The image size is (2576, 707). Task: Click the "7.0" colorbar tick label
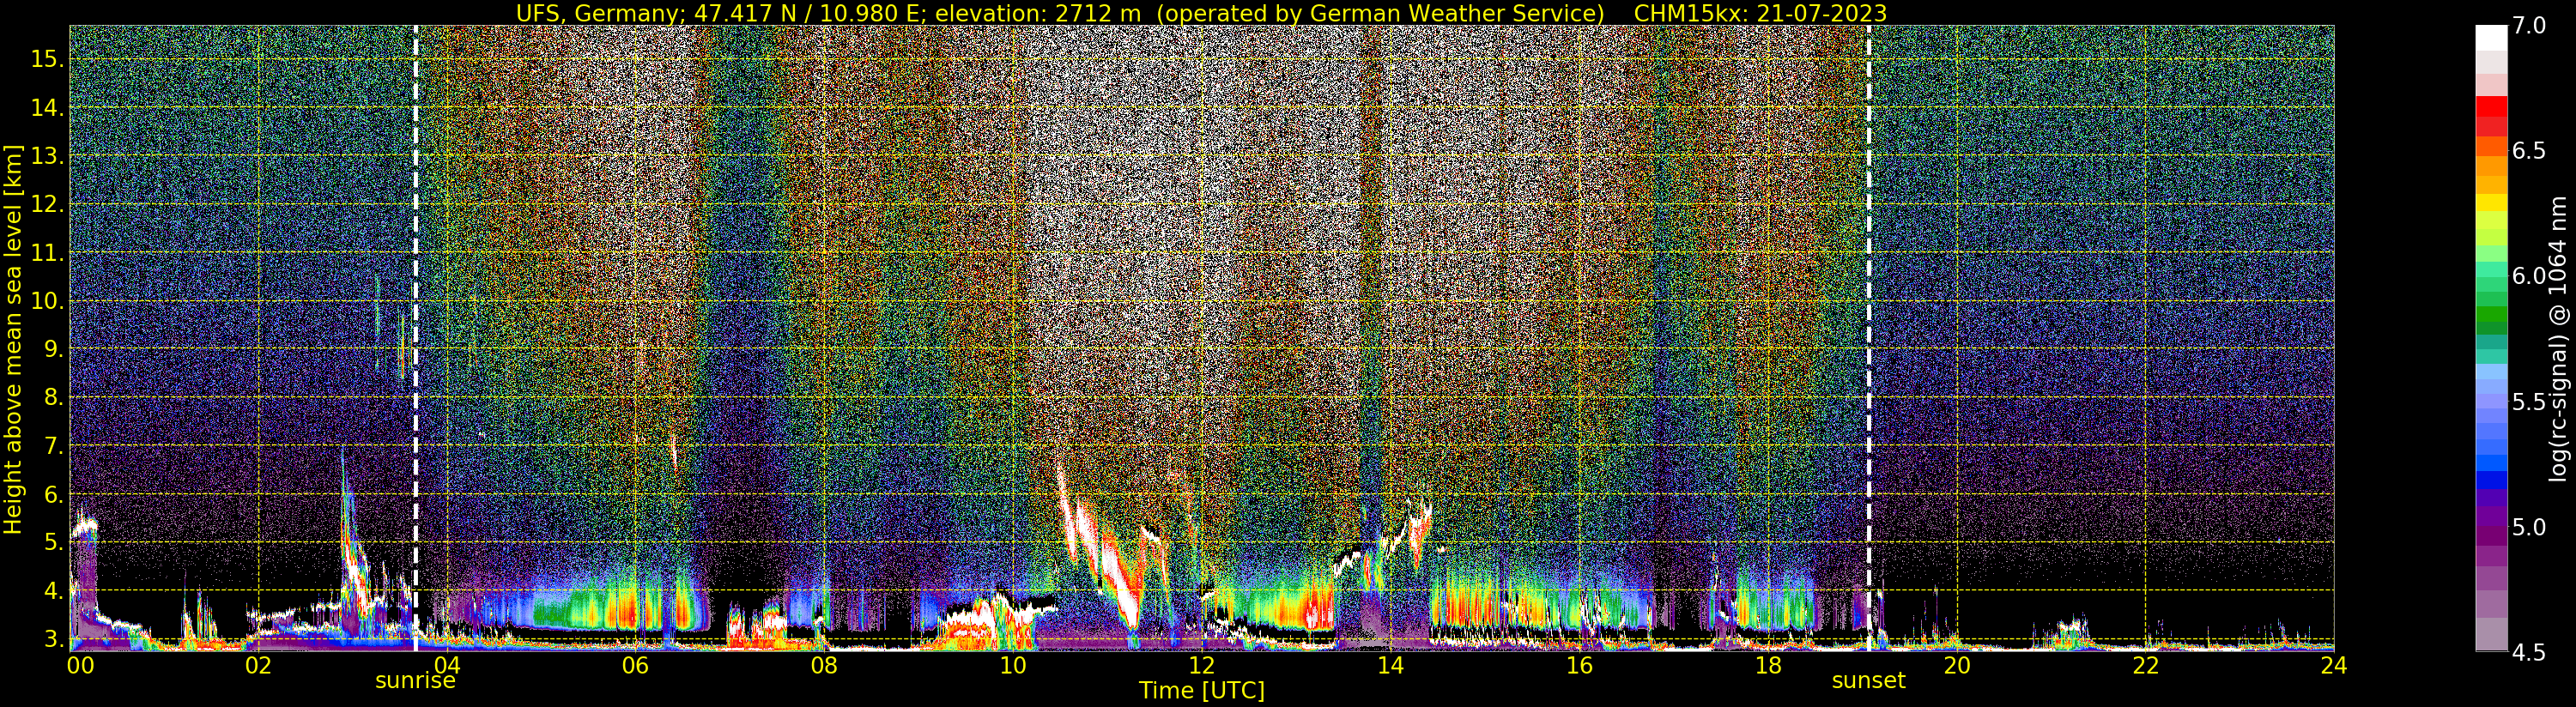coord(2529,27)
